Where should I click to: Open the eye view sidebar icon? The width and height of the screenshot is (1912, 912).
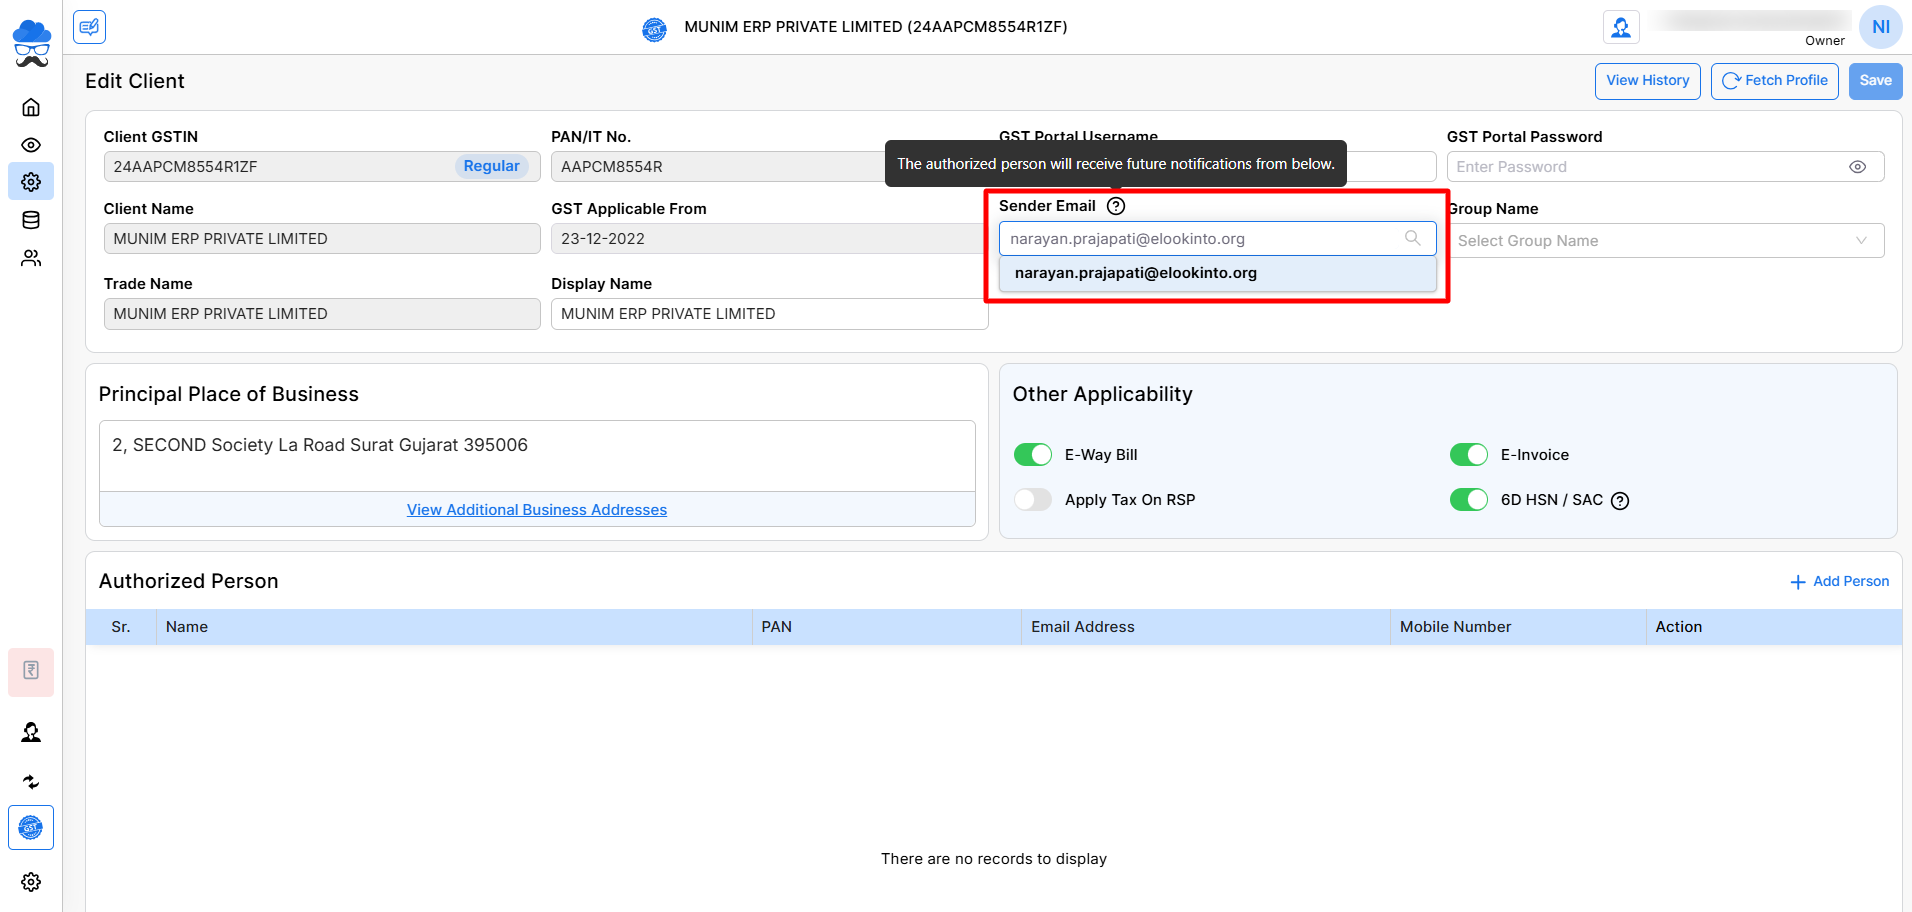(x=31, y=145)
